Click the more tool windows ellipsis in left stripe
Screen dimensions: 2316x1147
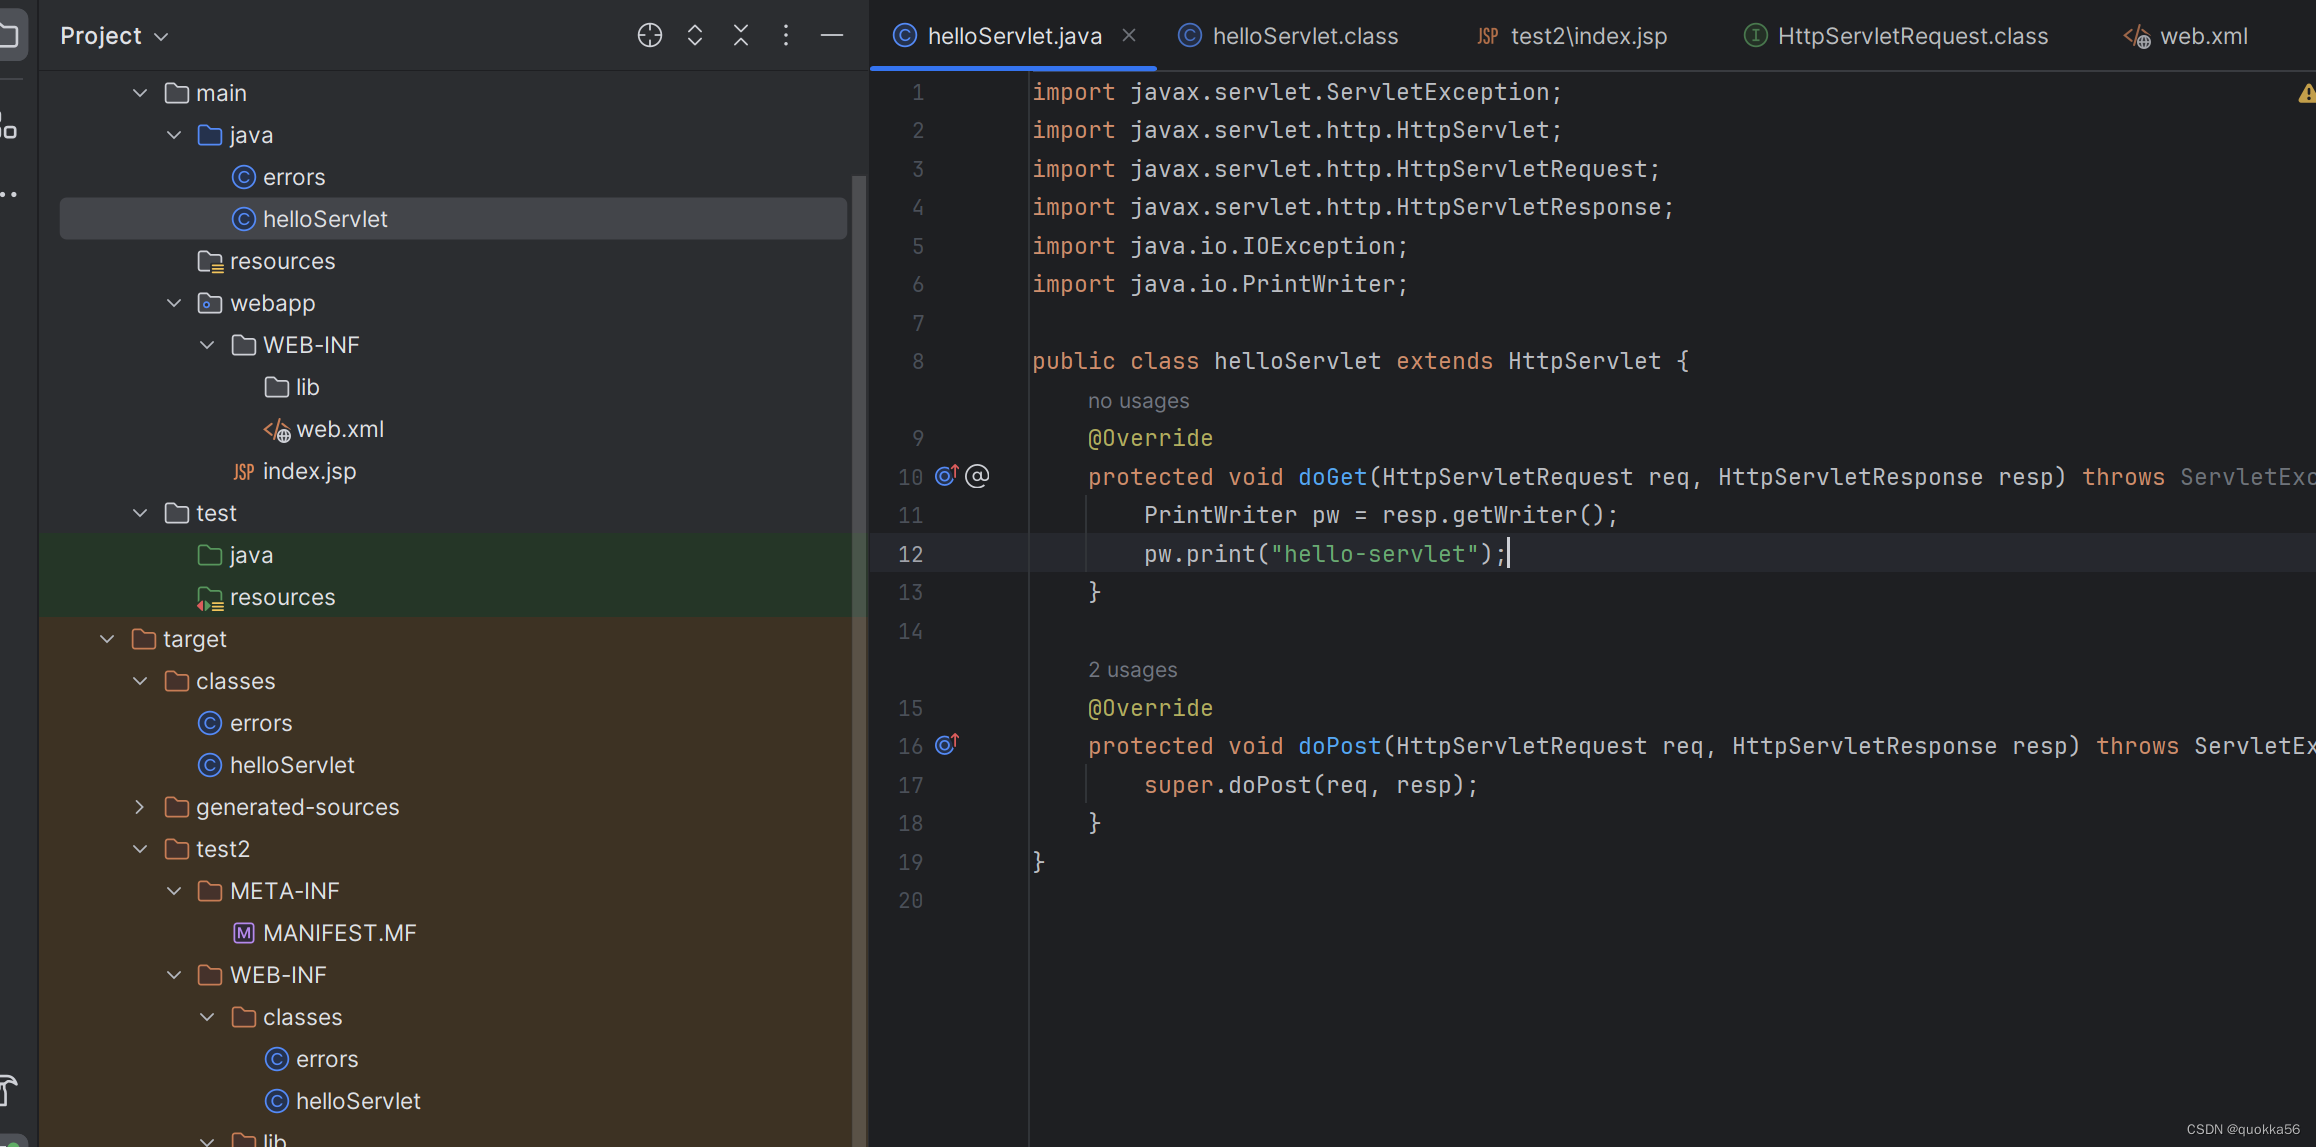(10, 194)
